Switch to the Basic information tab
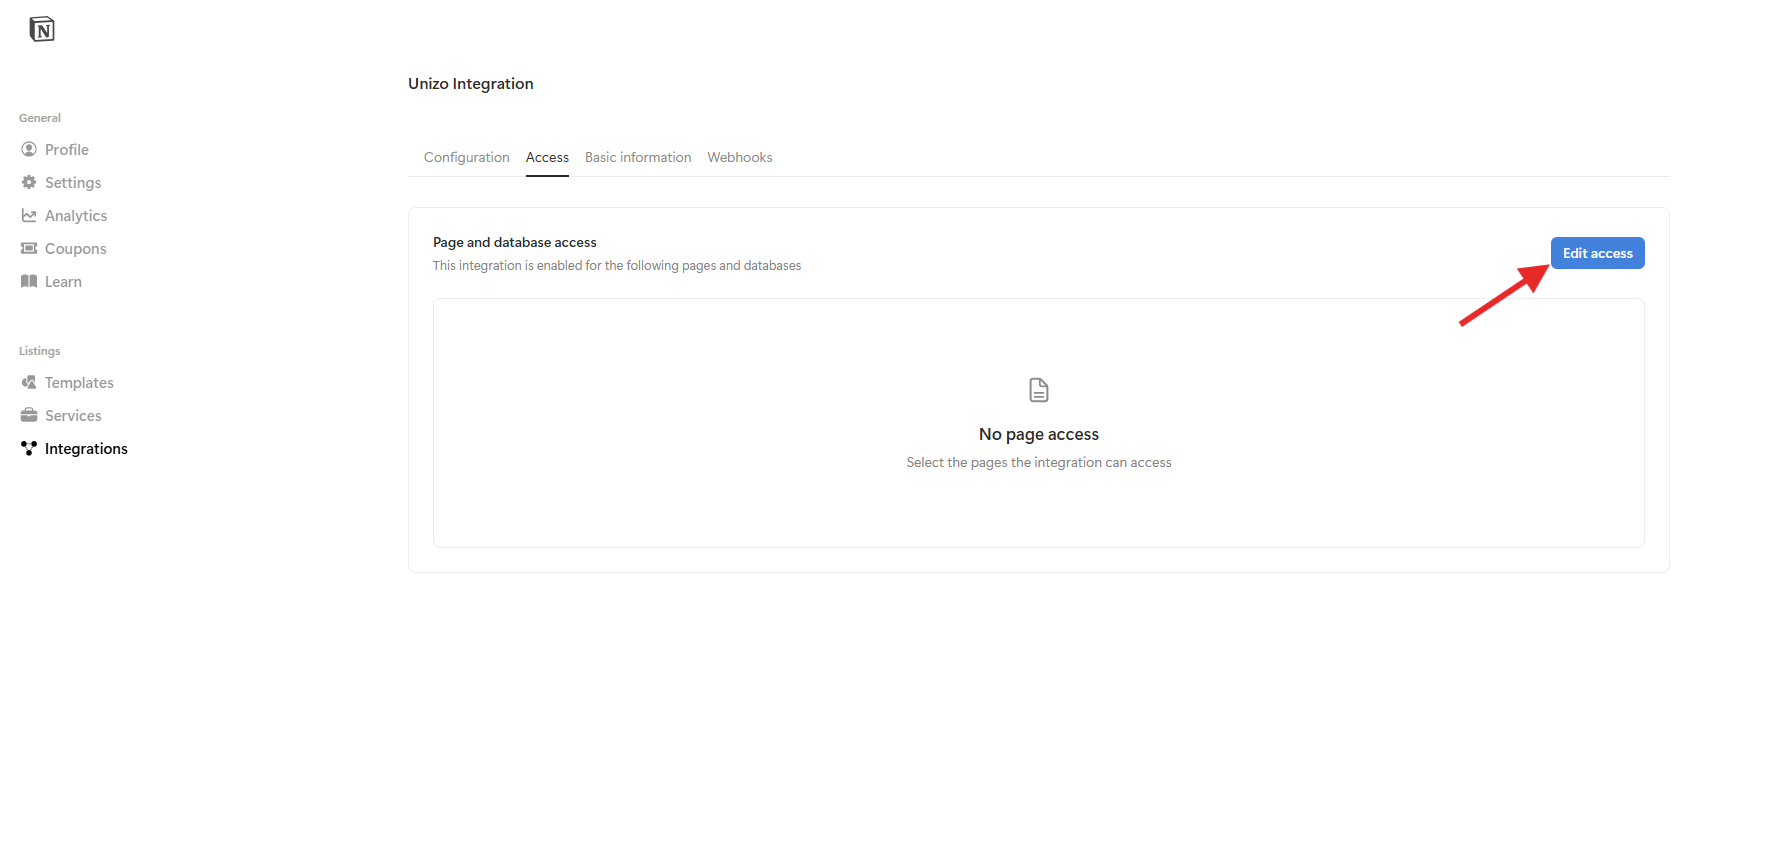The image size is (1791, 844). (x=638, y=157)
